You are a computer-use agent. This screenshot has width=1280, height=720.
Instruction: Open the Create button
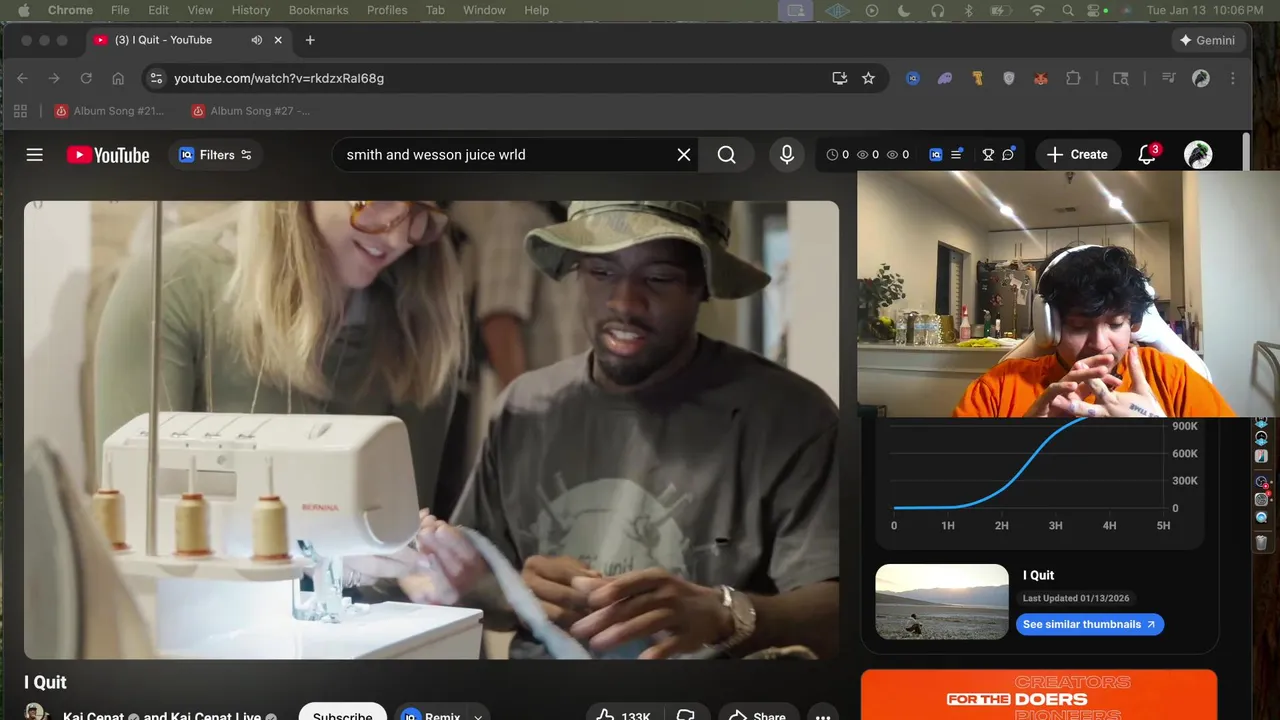(1077, 155)
